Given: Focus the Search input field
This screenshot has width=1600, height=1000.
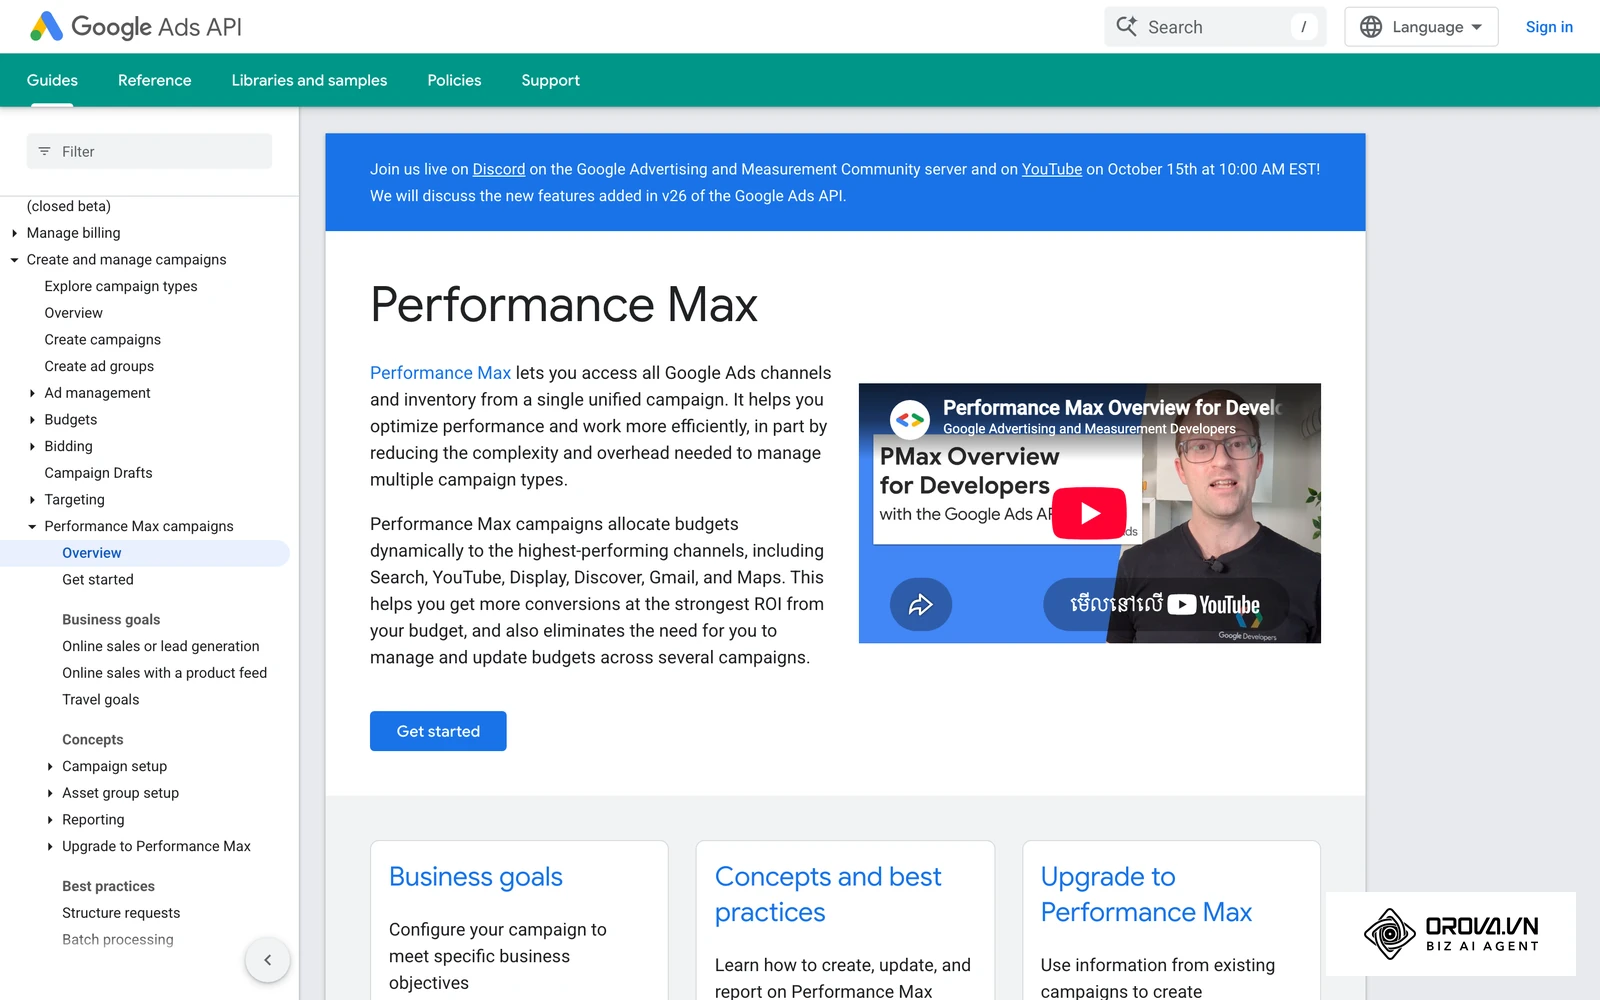Looking at the screenshot, I should click(1215, 27).
